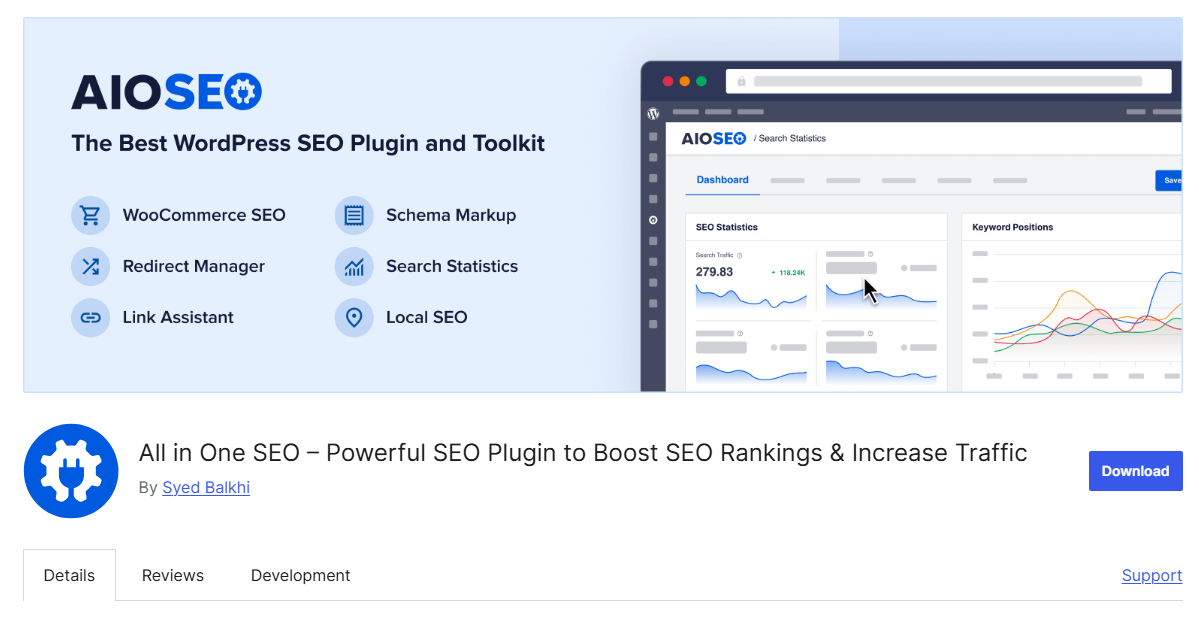Click the Download button
This screenshot has width=1199, height=629.
(x=1136, y=471)
